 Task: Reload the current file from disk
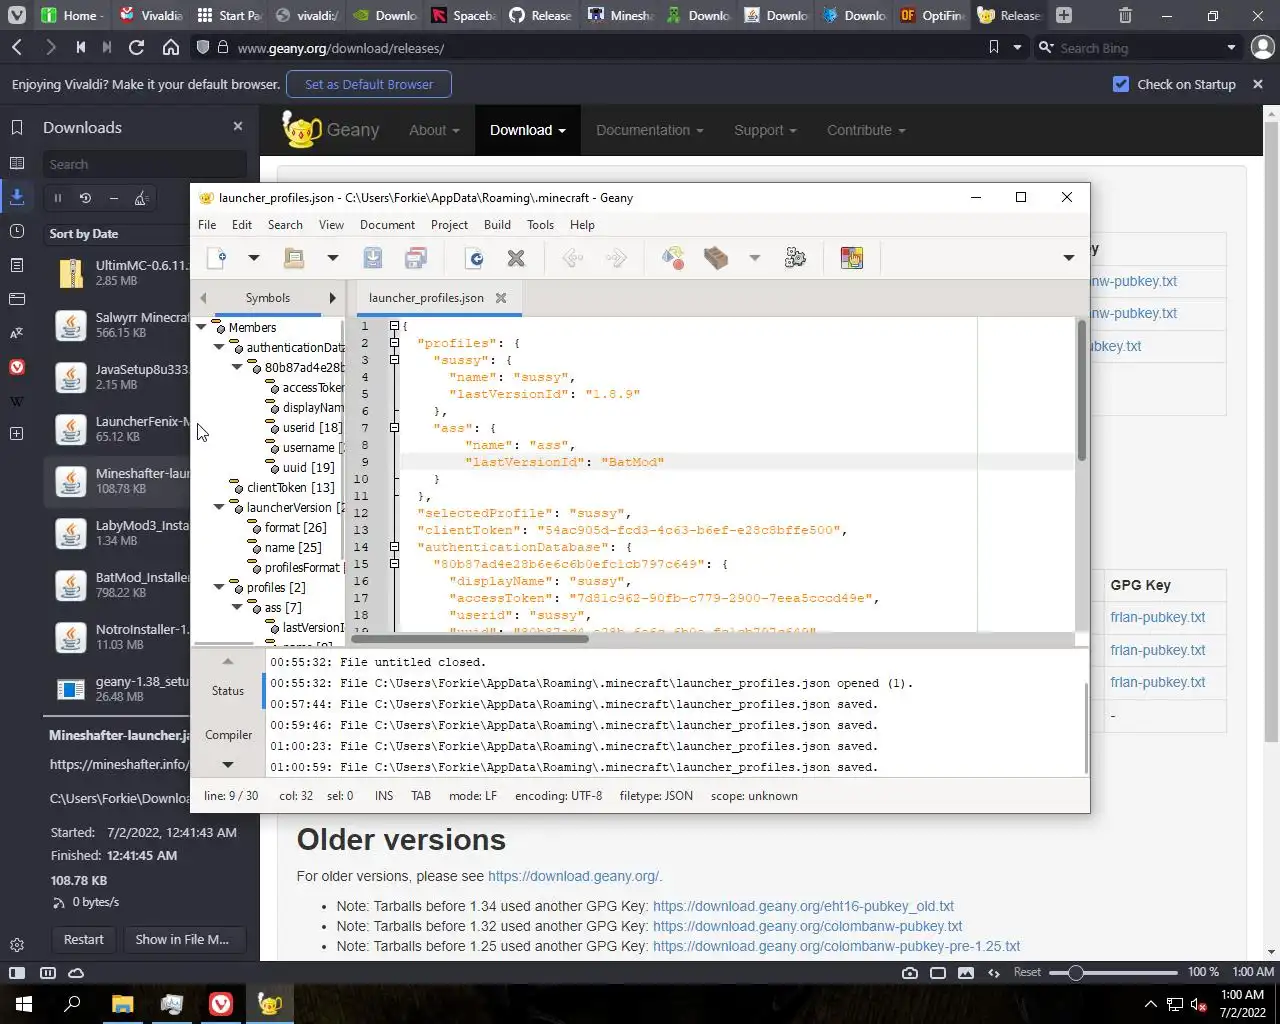pos(475,258)
